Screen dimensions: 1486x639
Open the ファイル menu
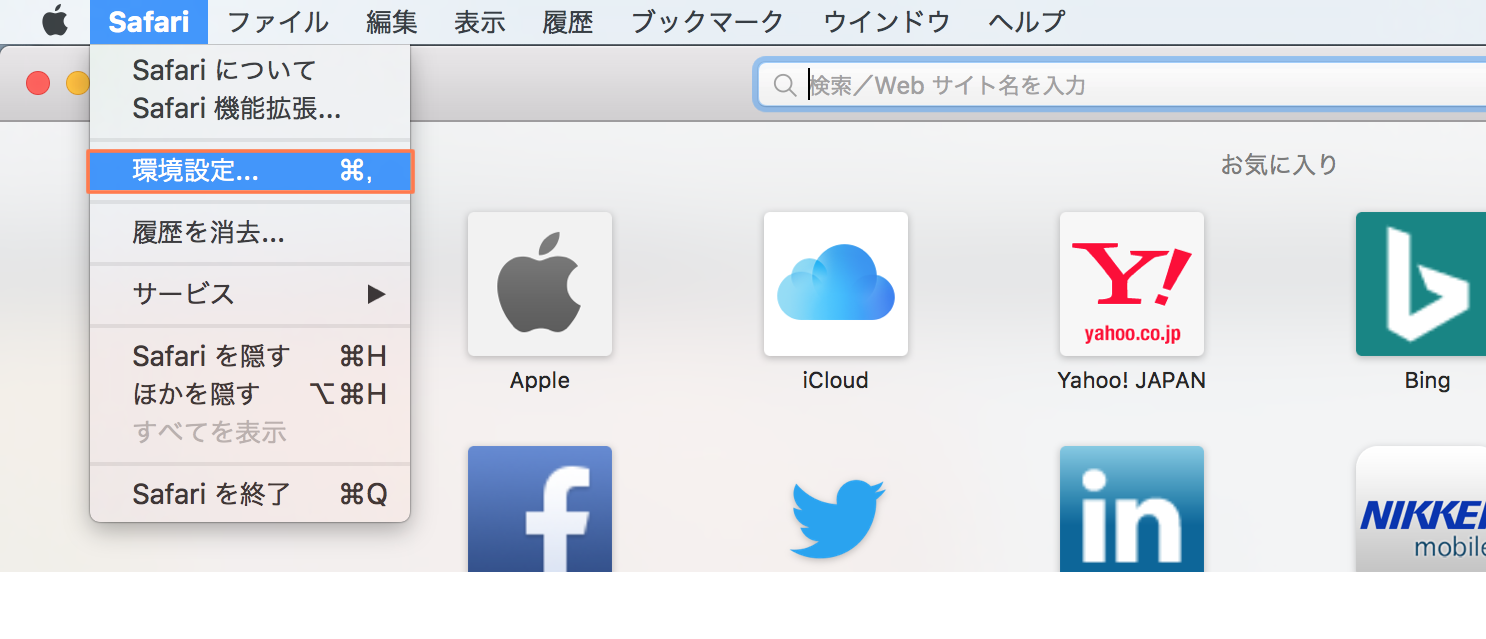[277, 21]
